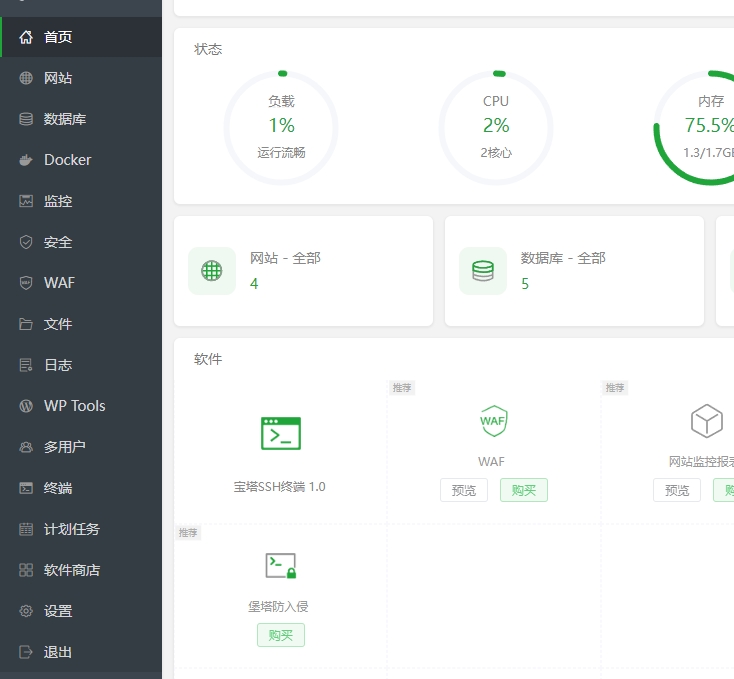734x679 pixels.
Task: Open 安全 menu item
Action: 81,242
